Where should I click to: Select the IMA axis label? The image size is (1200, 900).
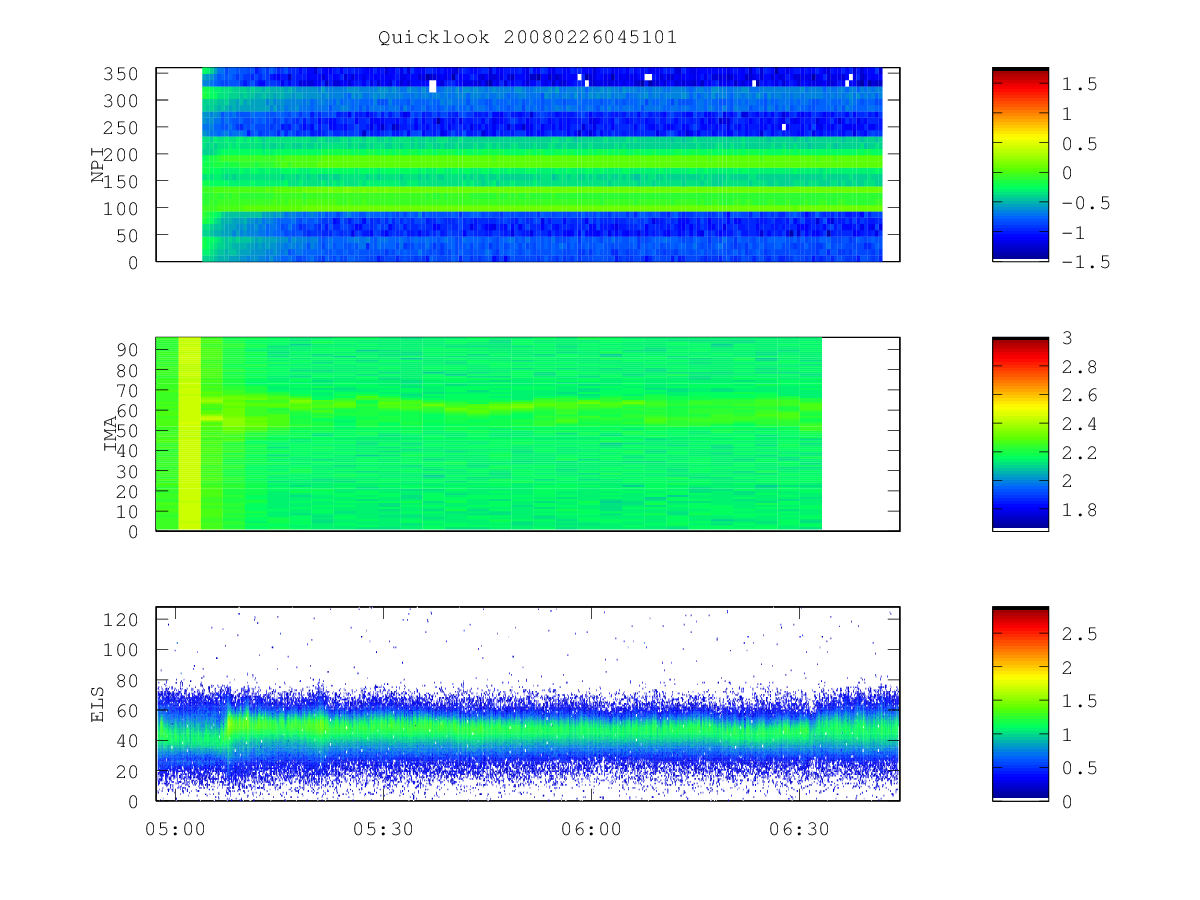(x=110, y=434)
